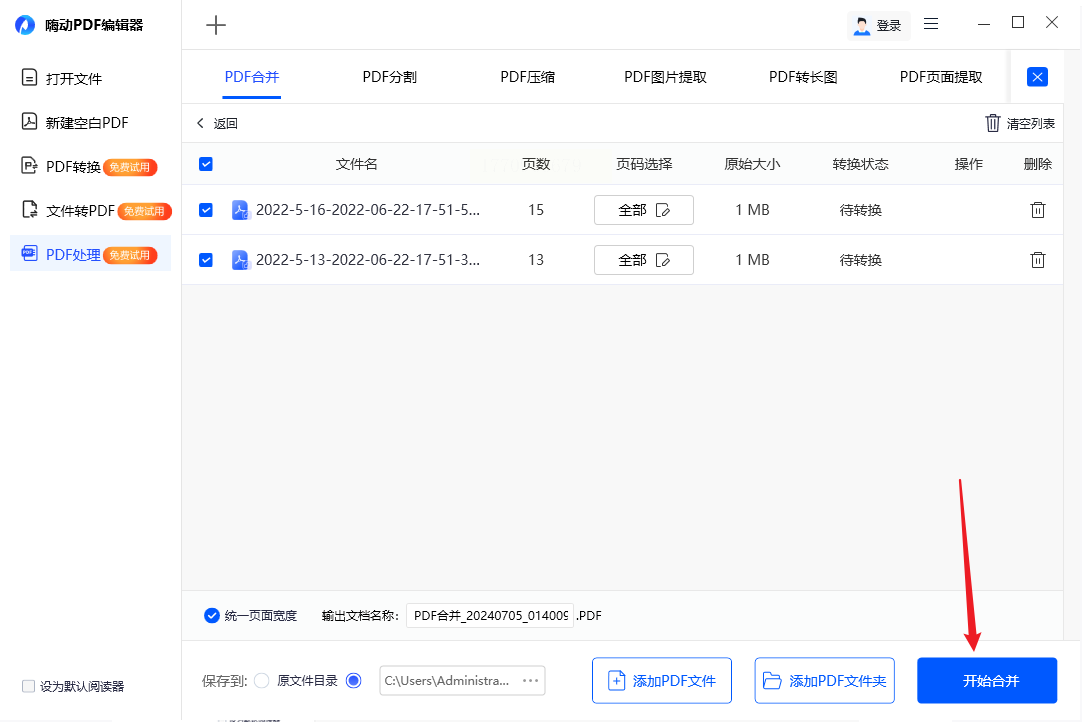Open page range selector for 15-page file

click(x=643, y=210)
